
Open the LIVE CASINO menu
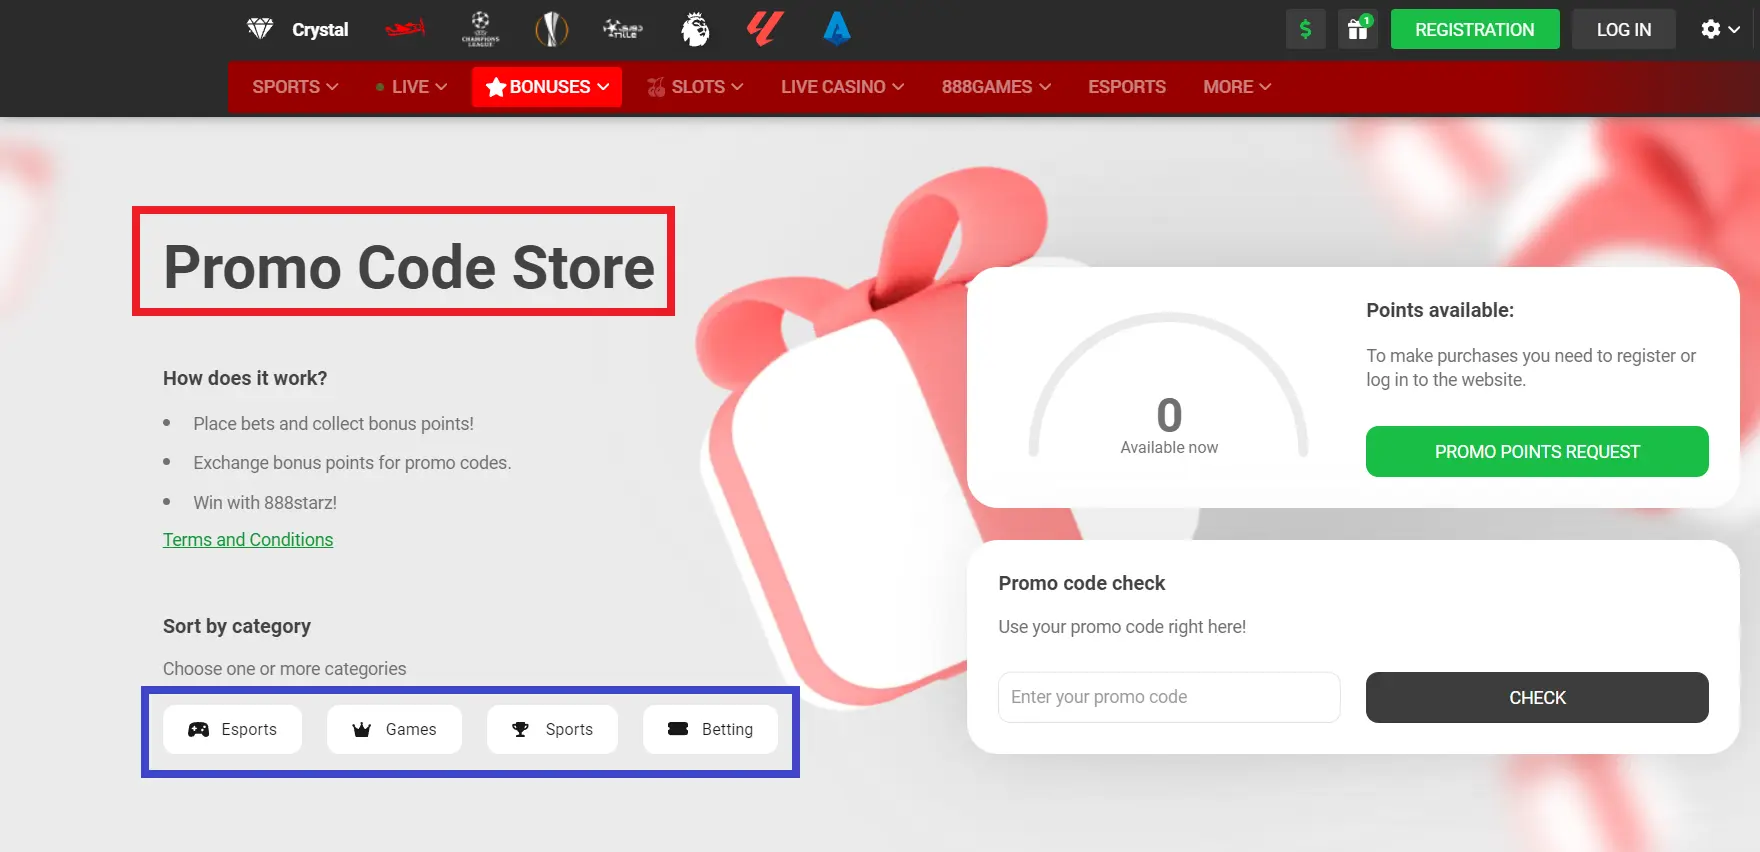click(x=842, y=87)
